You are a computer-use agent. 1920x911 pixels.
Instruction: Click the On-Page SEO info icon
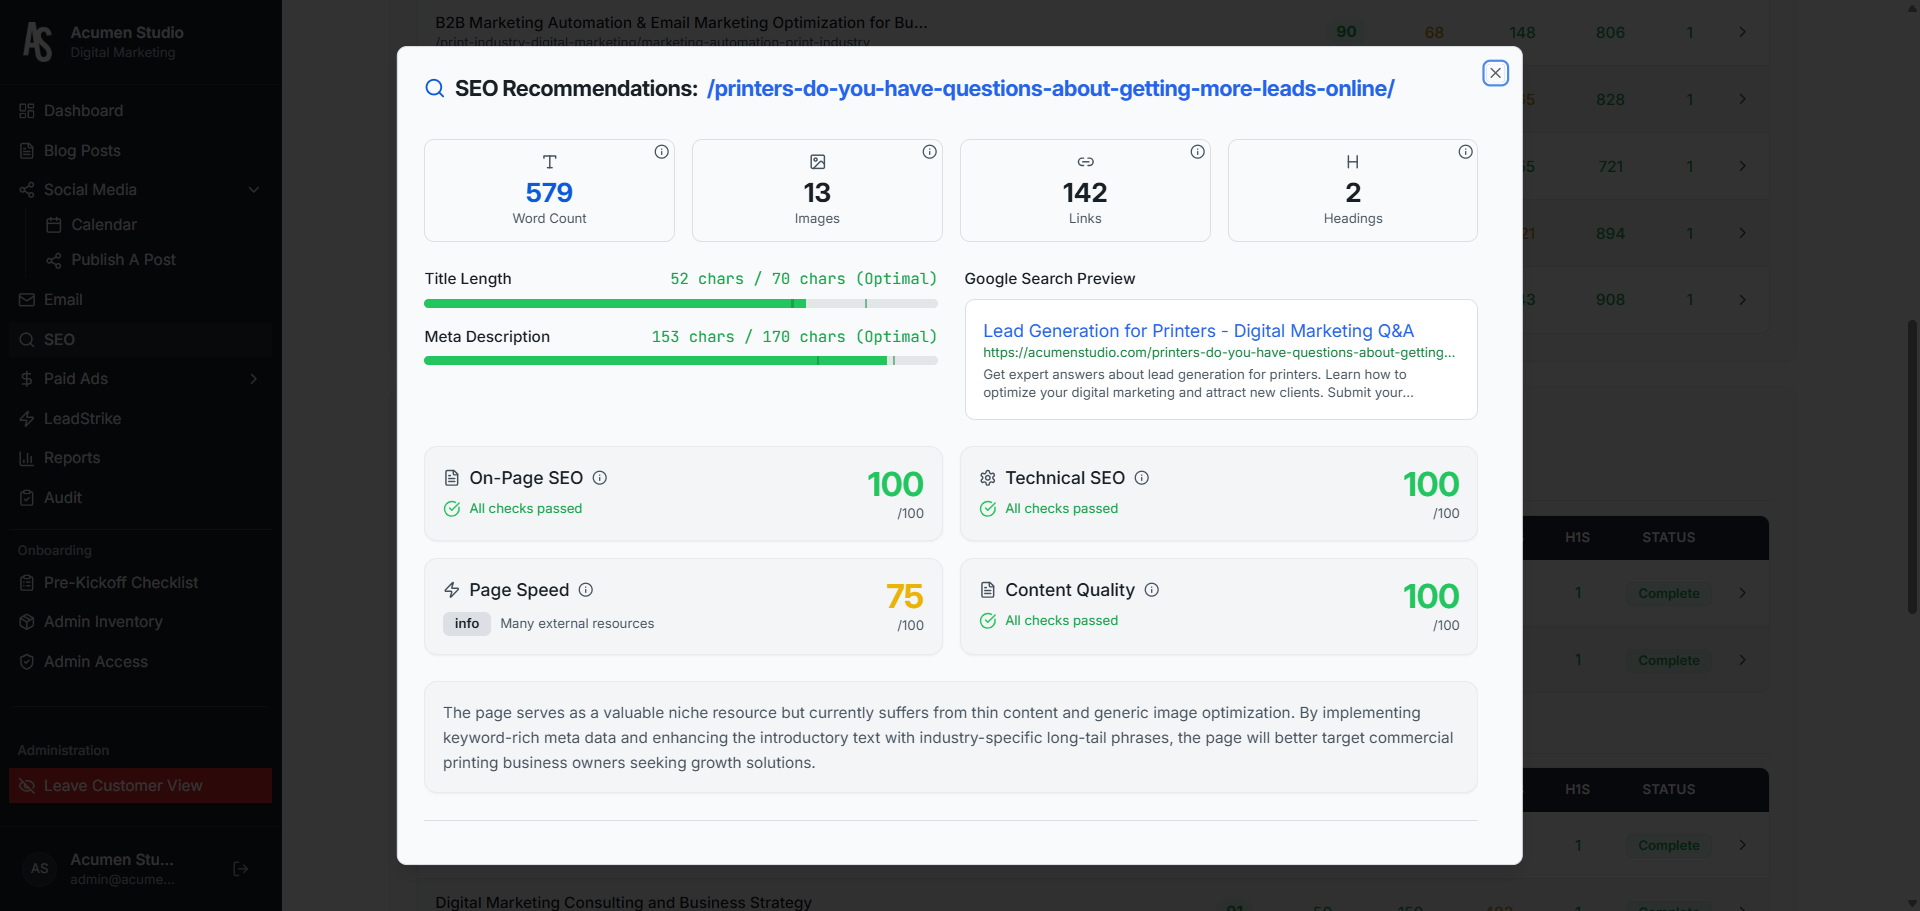click(x=600, y=478)
